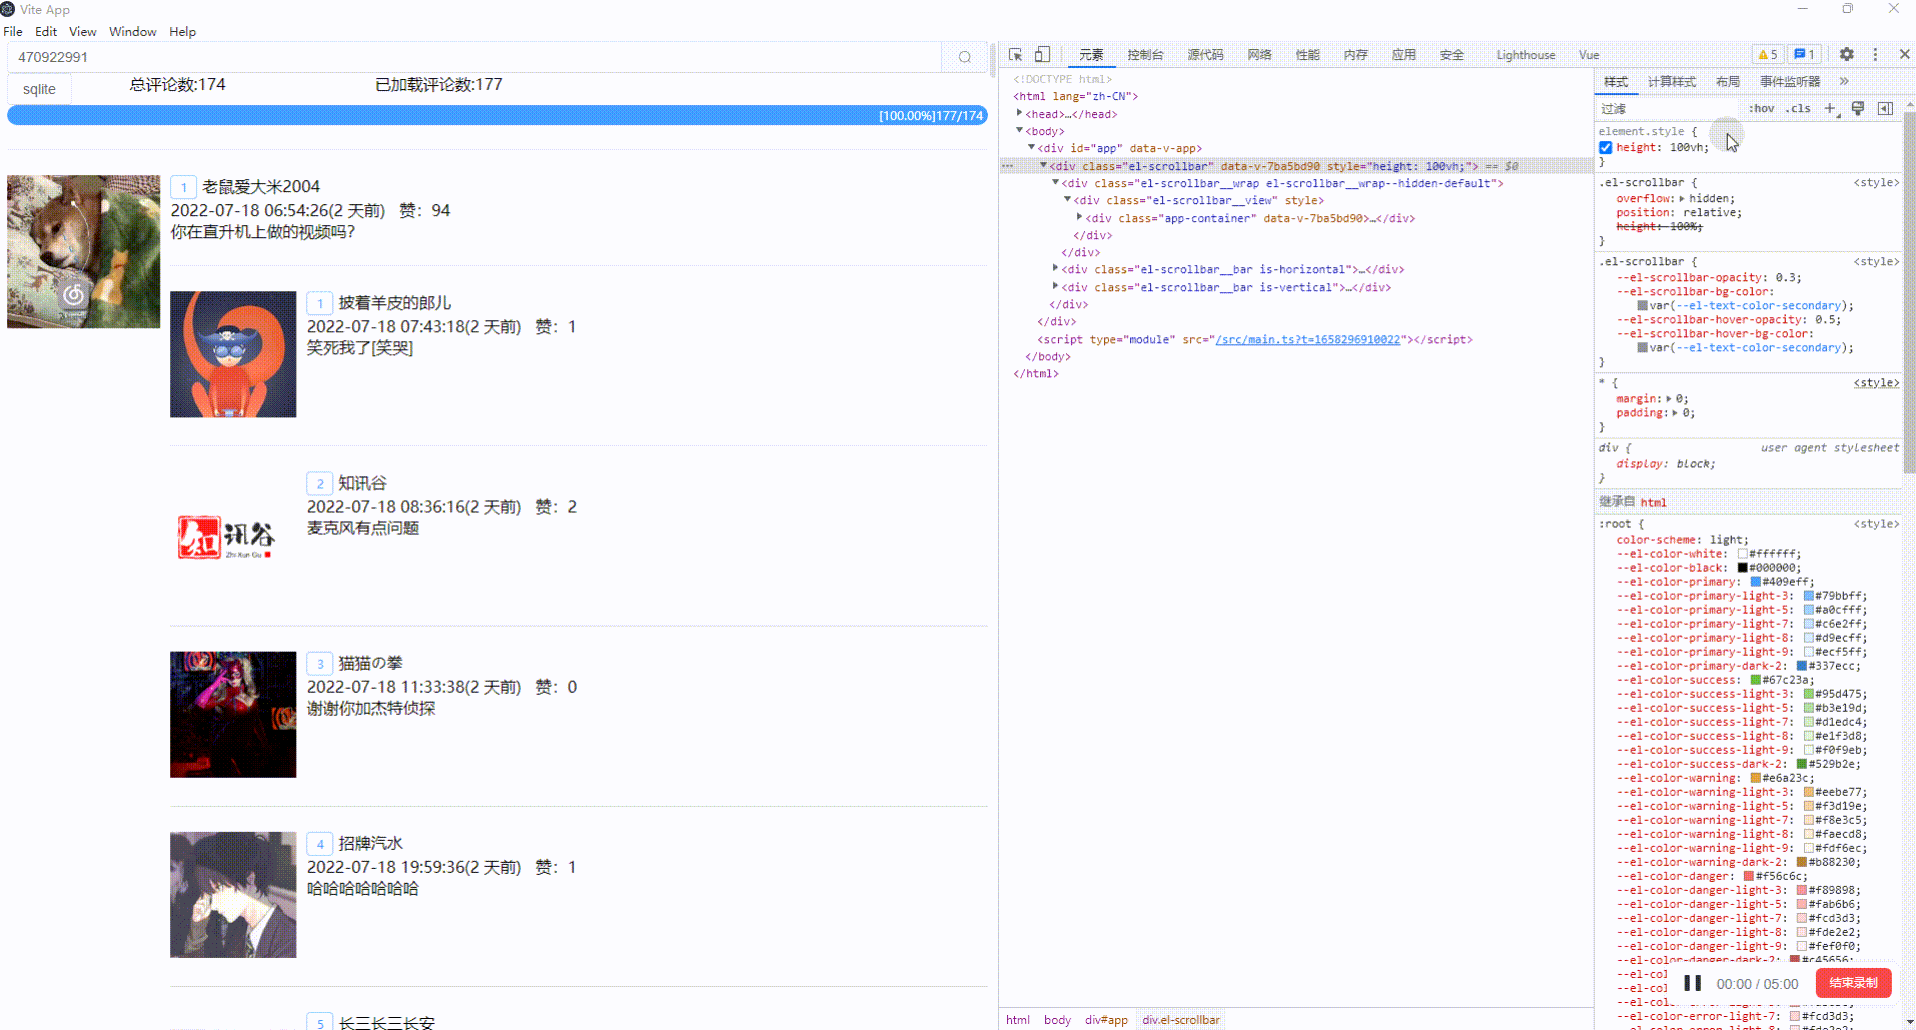1916x1030 pixels.
Task: Click the search magnifier icon
Action: 964,57
